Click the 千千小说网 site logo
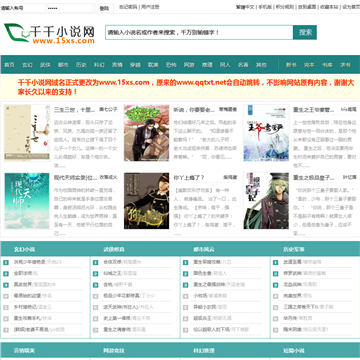 click(49, 34)
